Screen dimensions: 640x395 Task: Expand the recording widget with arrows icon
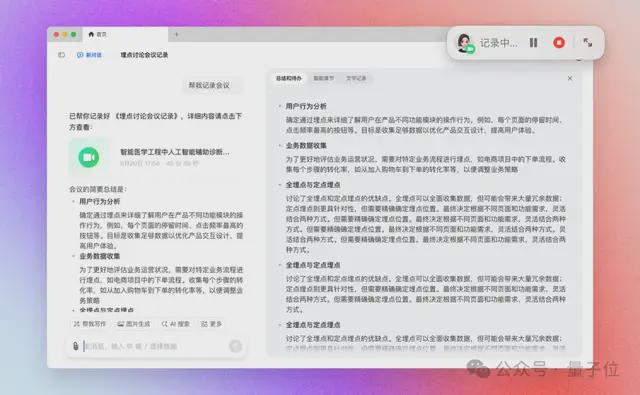coord(587,42)
